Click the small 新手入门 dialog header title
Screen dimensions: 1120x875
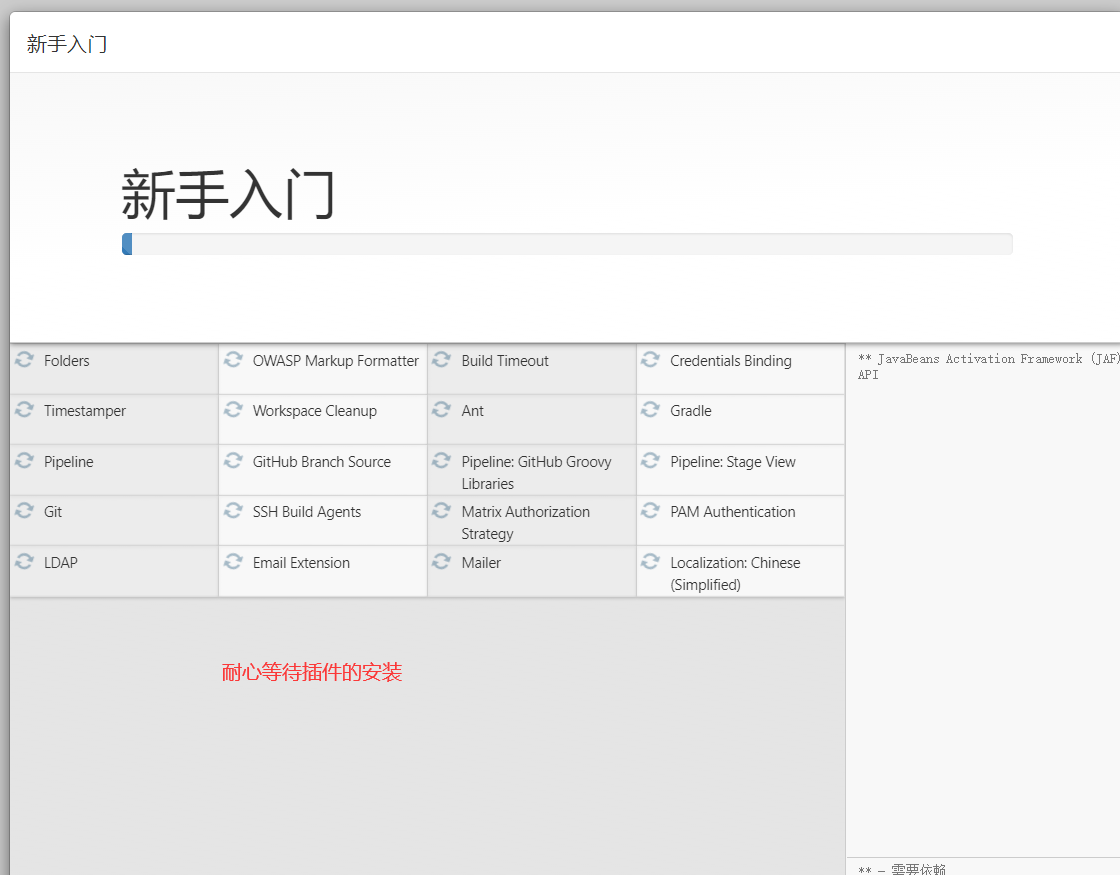pos(67,44)
